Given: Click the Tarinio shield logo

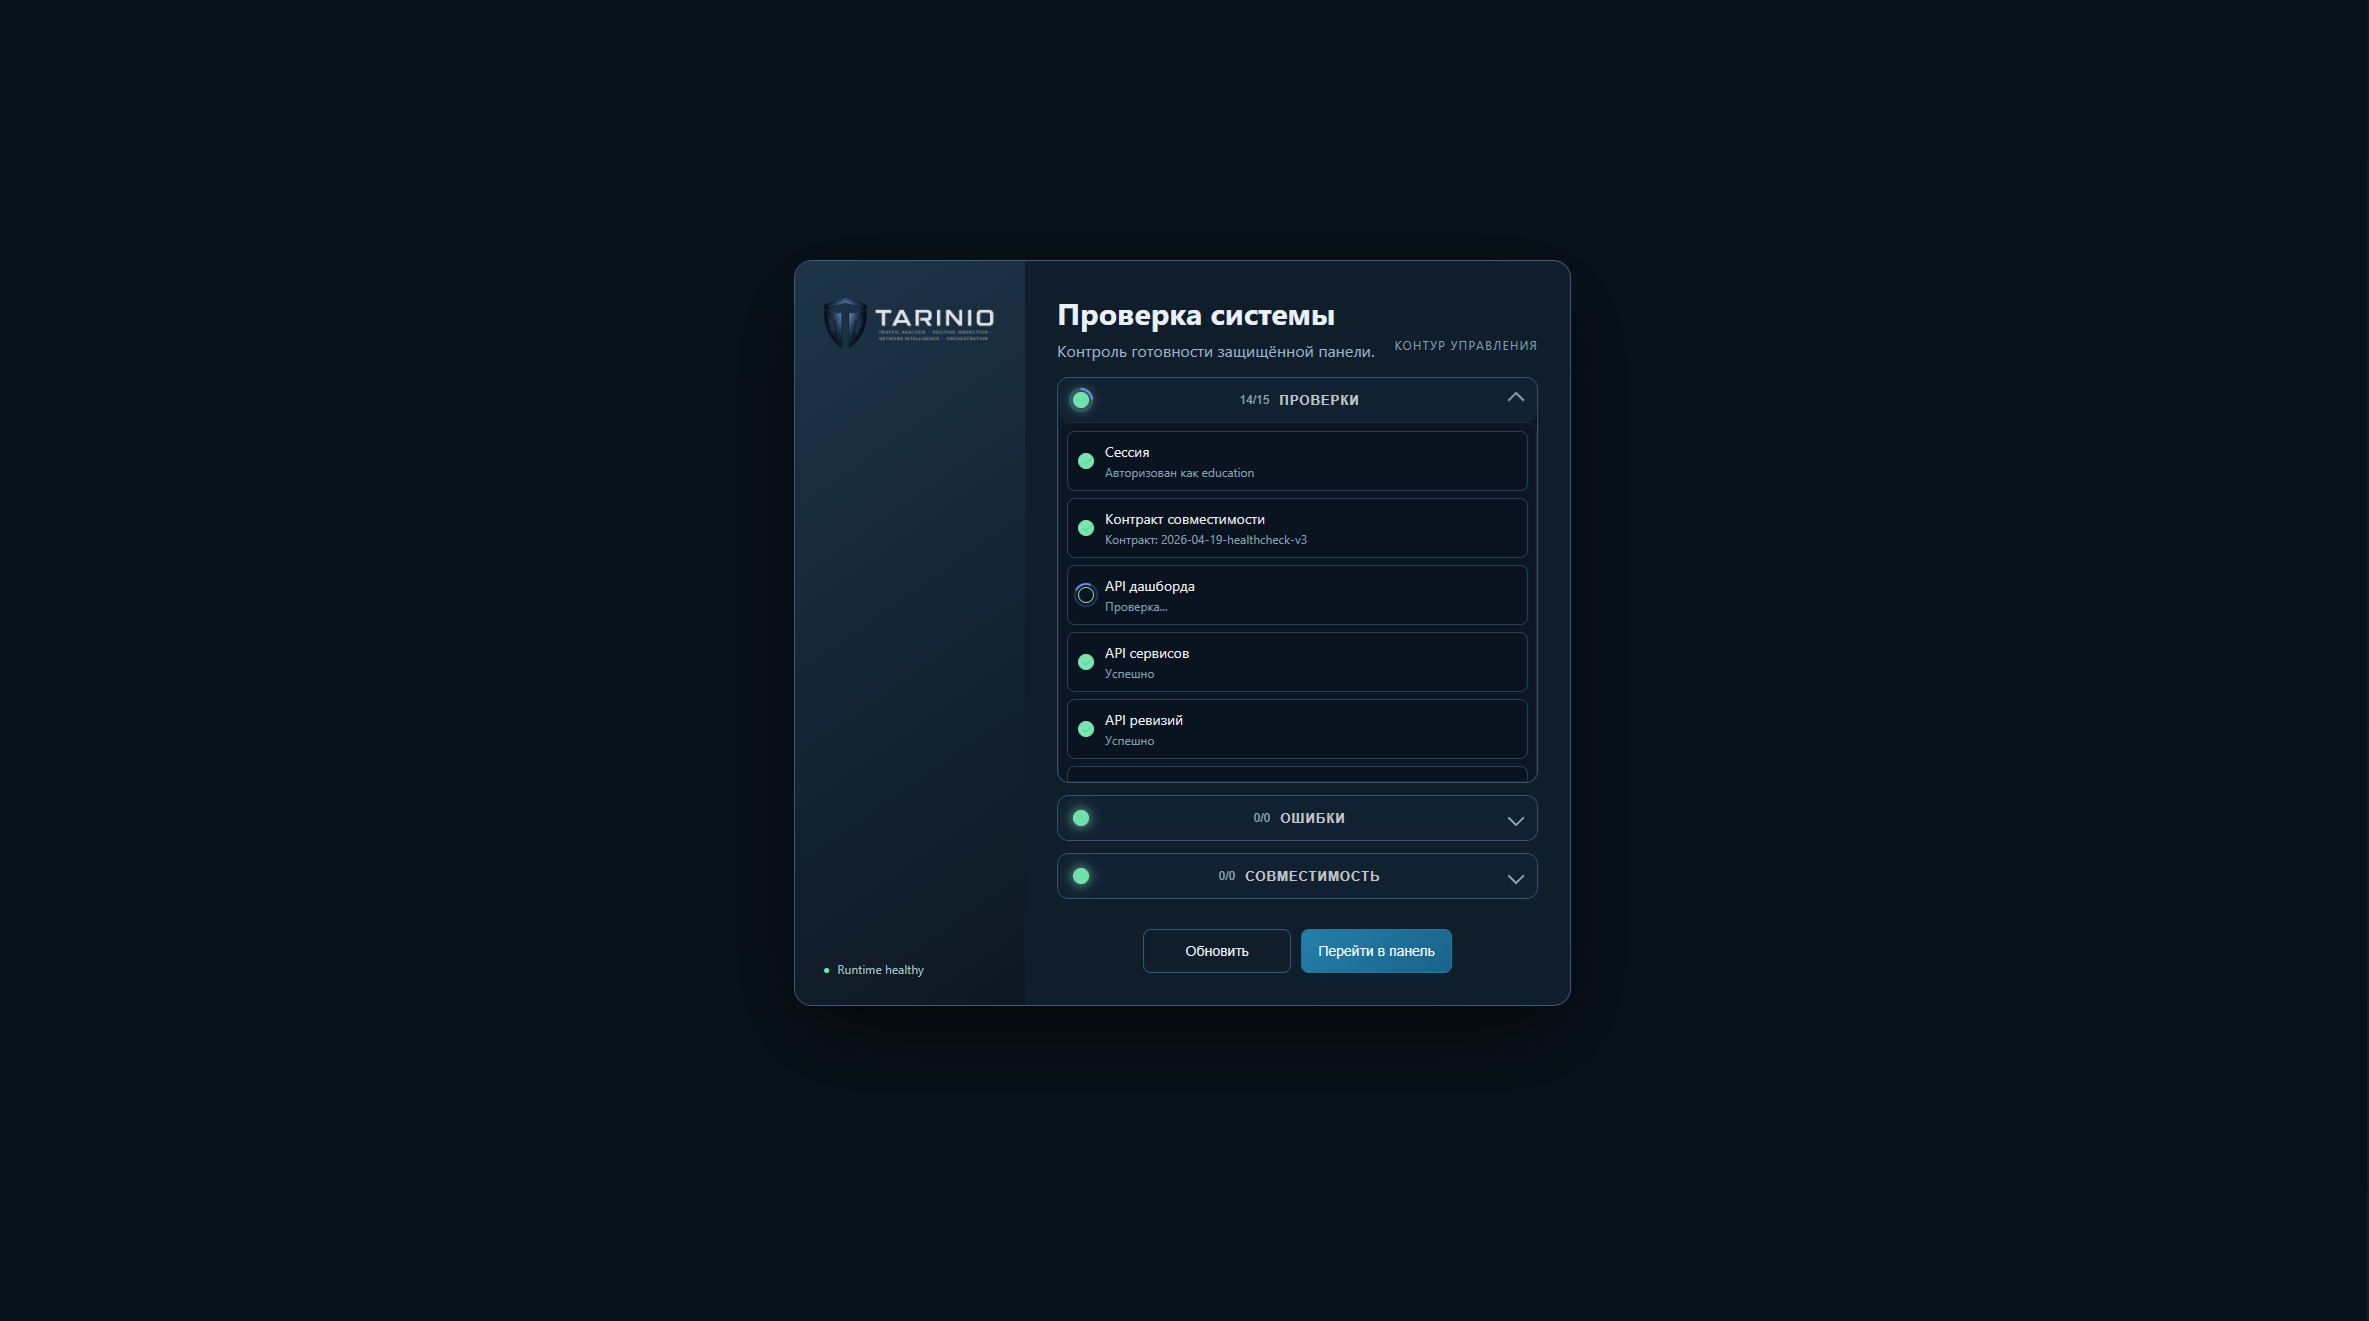Looking at the screenshot, I should point(844,323).
